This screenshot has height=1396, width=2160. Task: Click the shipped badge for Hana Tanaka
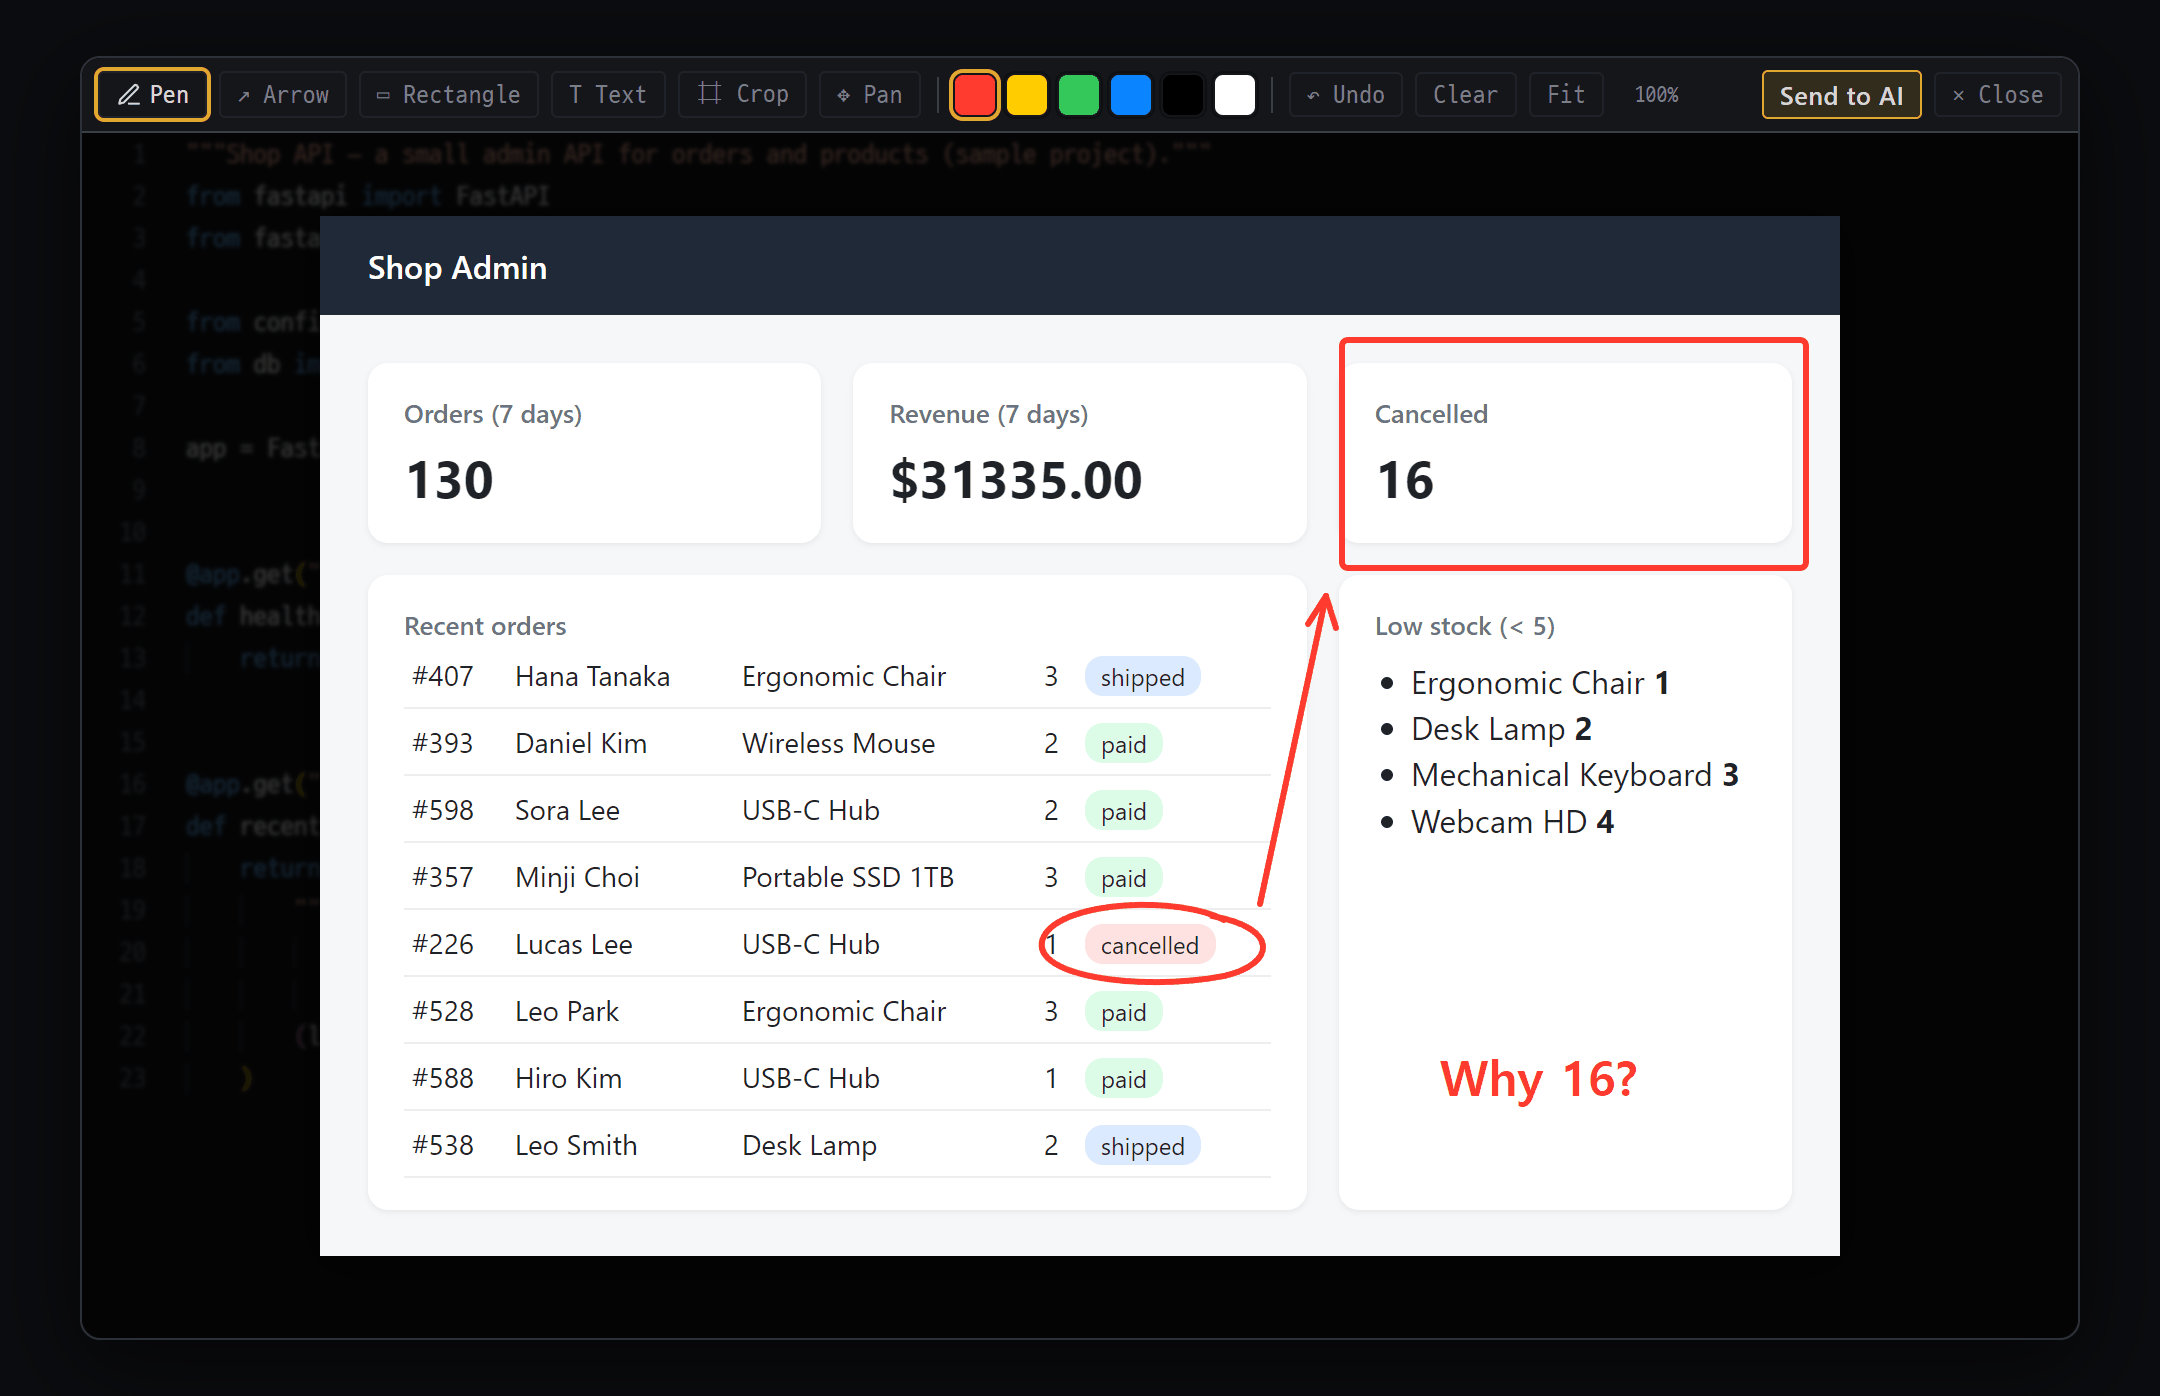[x=1142, y=677]
